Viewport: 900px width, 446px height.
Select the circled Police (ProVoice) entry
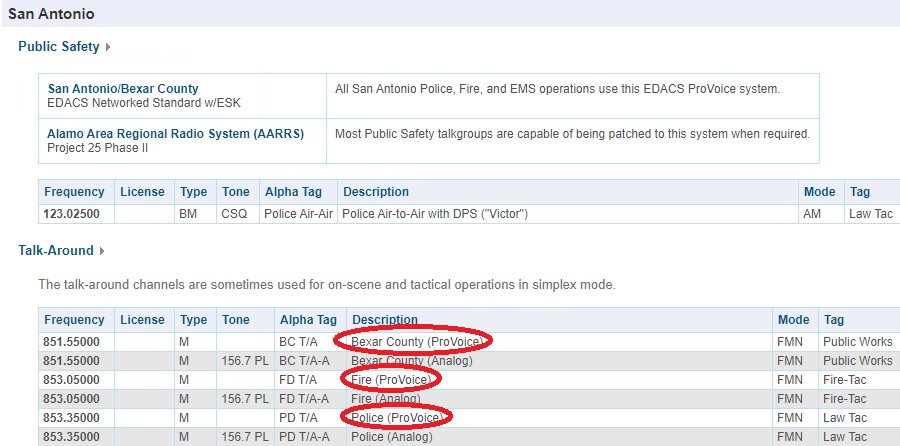pos(397,417)
